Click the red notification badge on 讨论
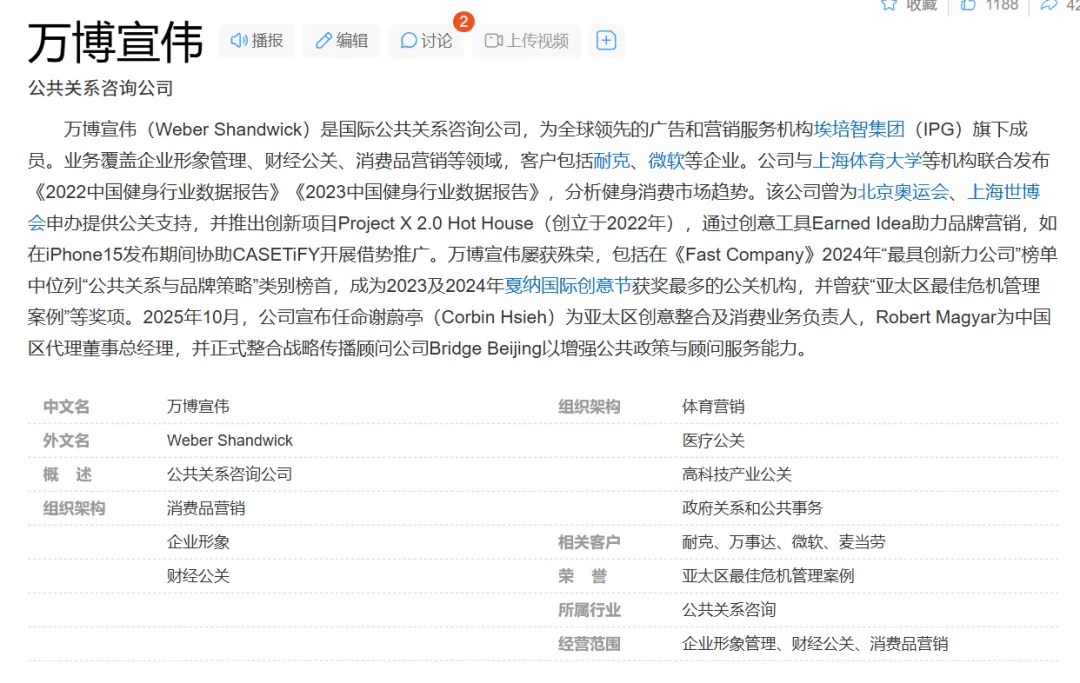The height and width of the screenshot is (683, 1080). pos(464,21)
